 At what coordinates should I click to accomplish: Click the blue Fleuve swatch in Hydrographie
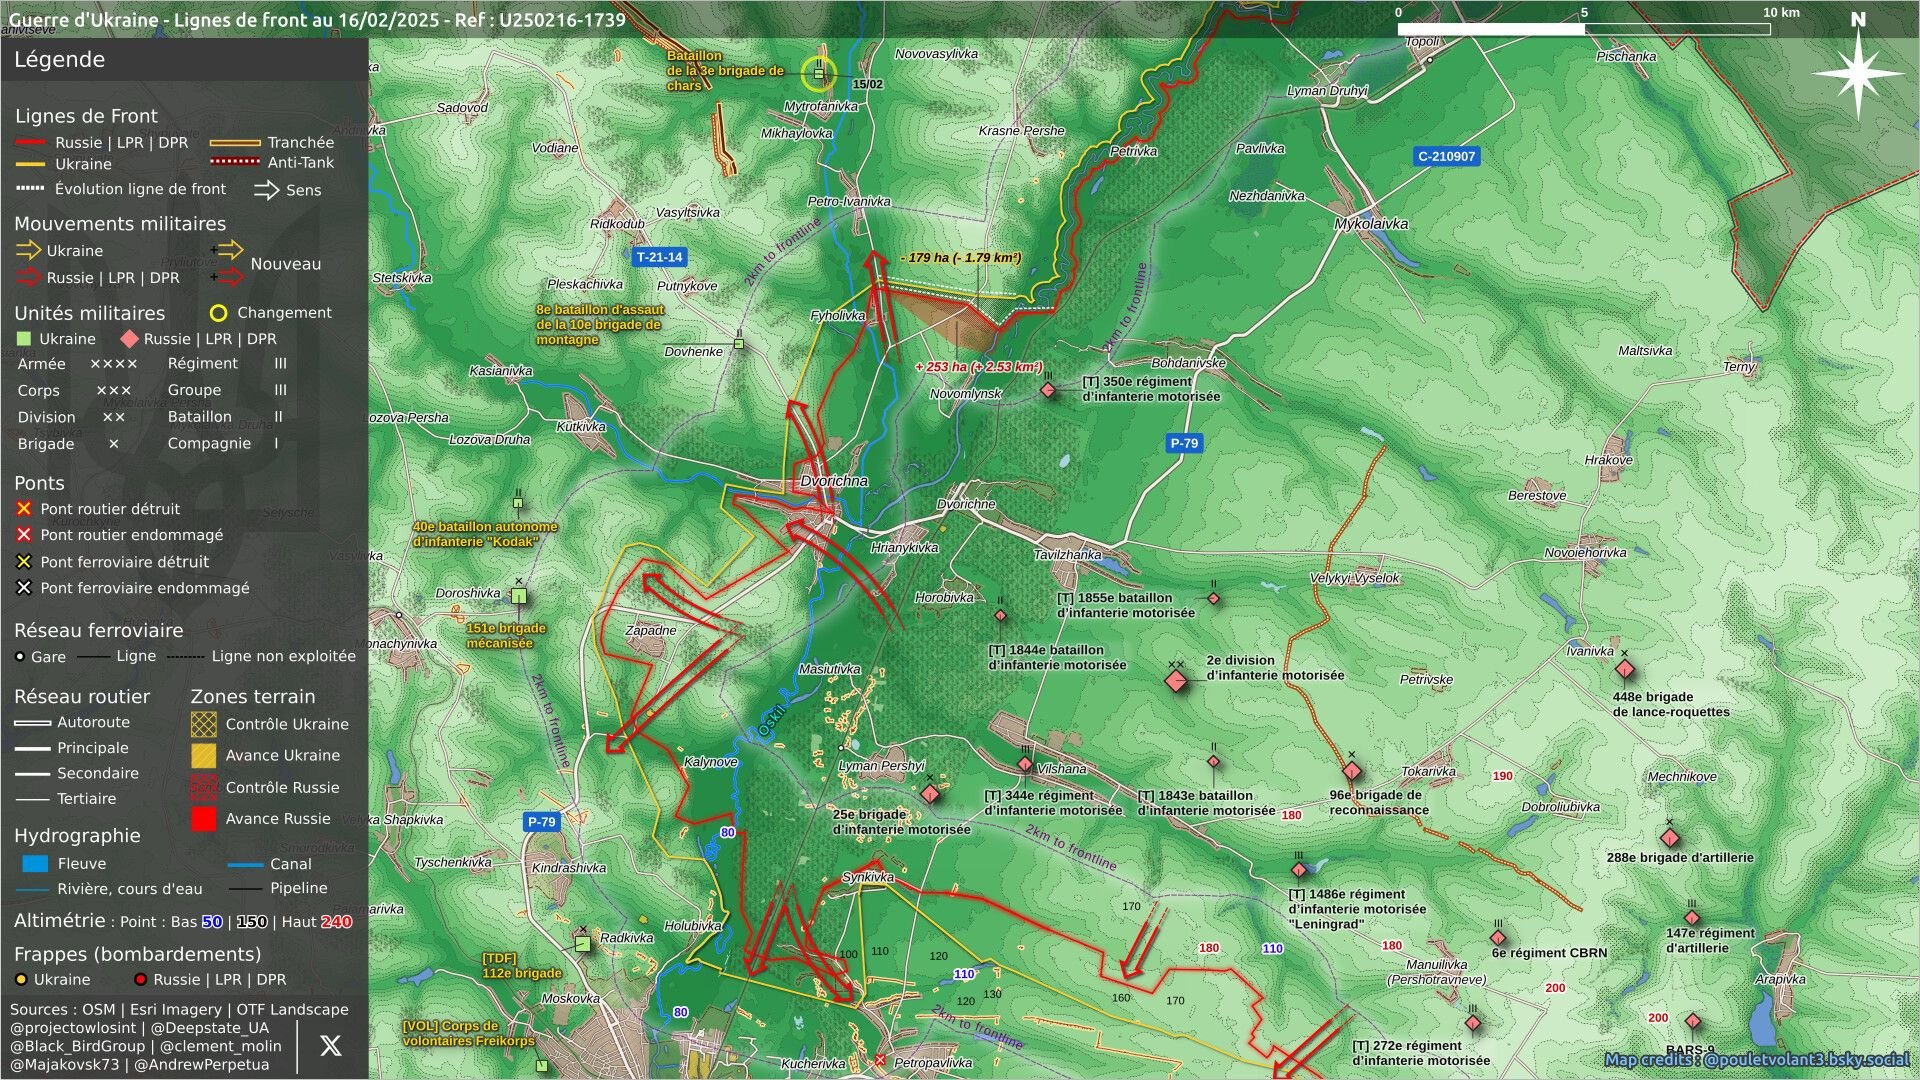35,864
